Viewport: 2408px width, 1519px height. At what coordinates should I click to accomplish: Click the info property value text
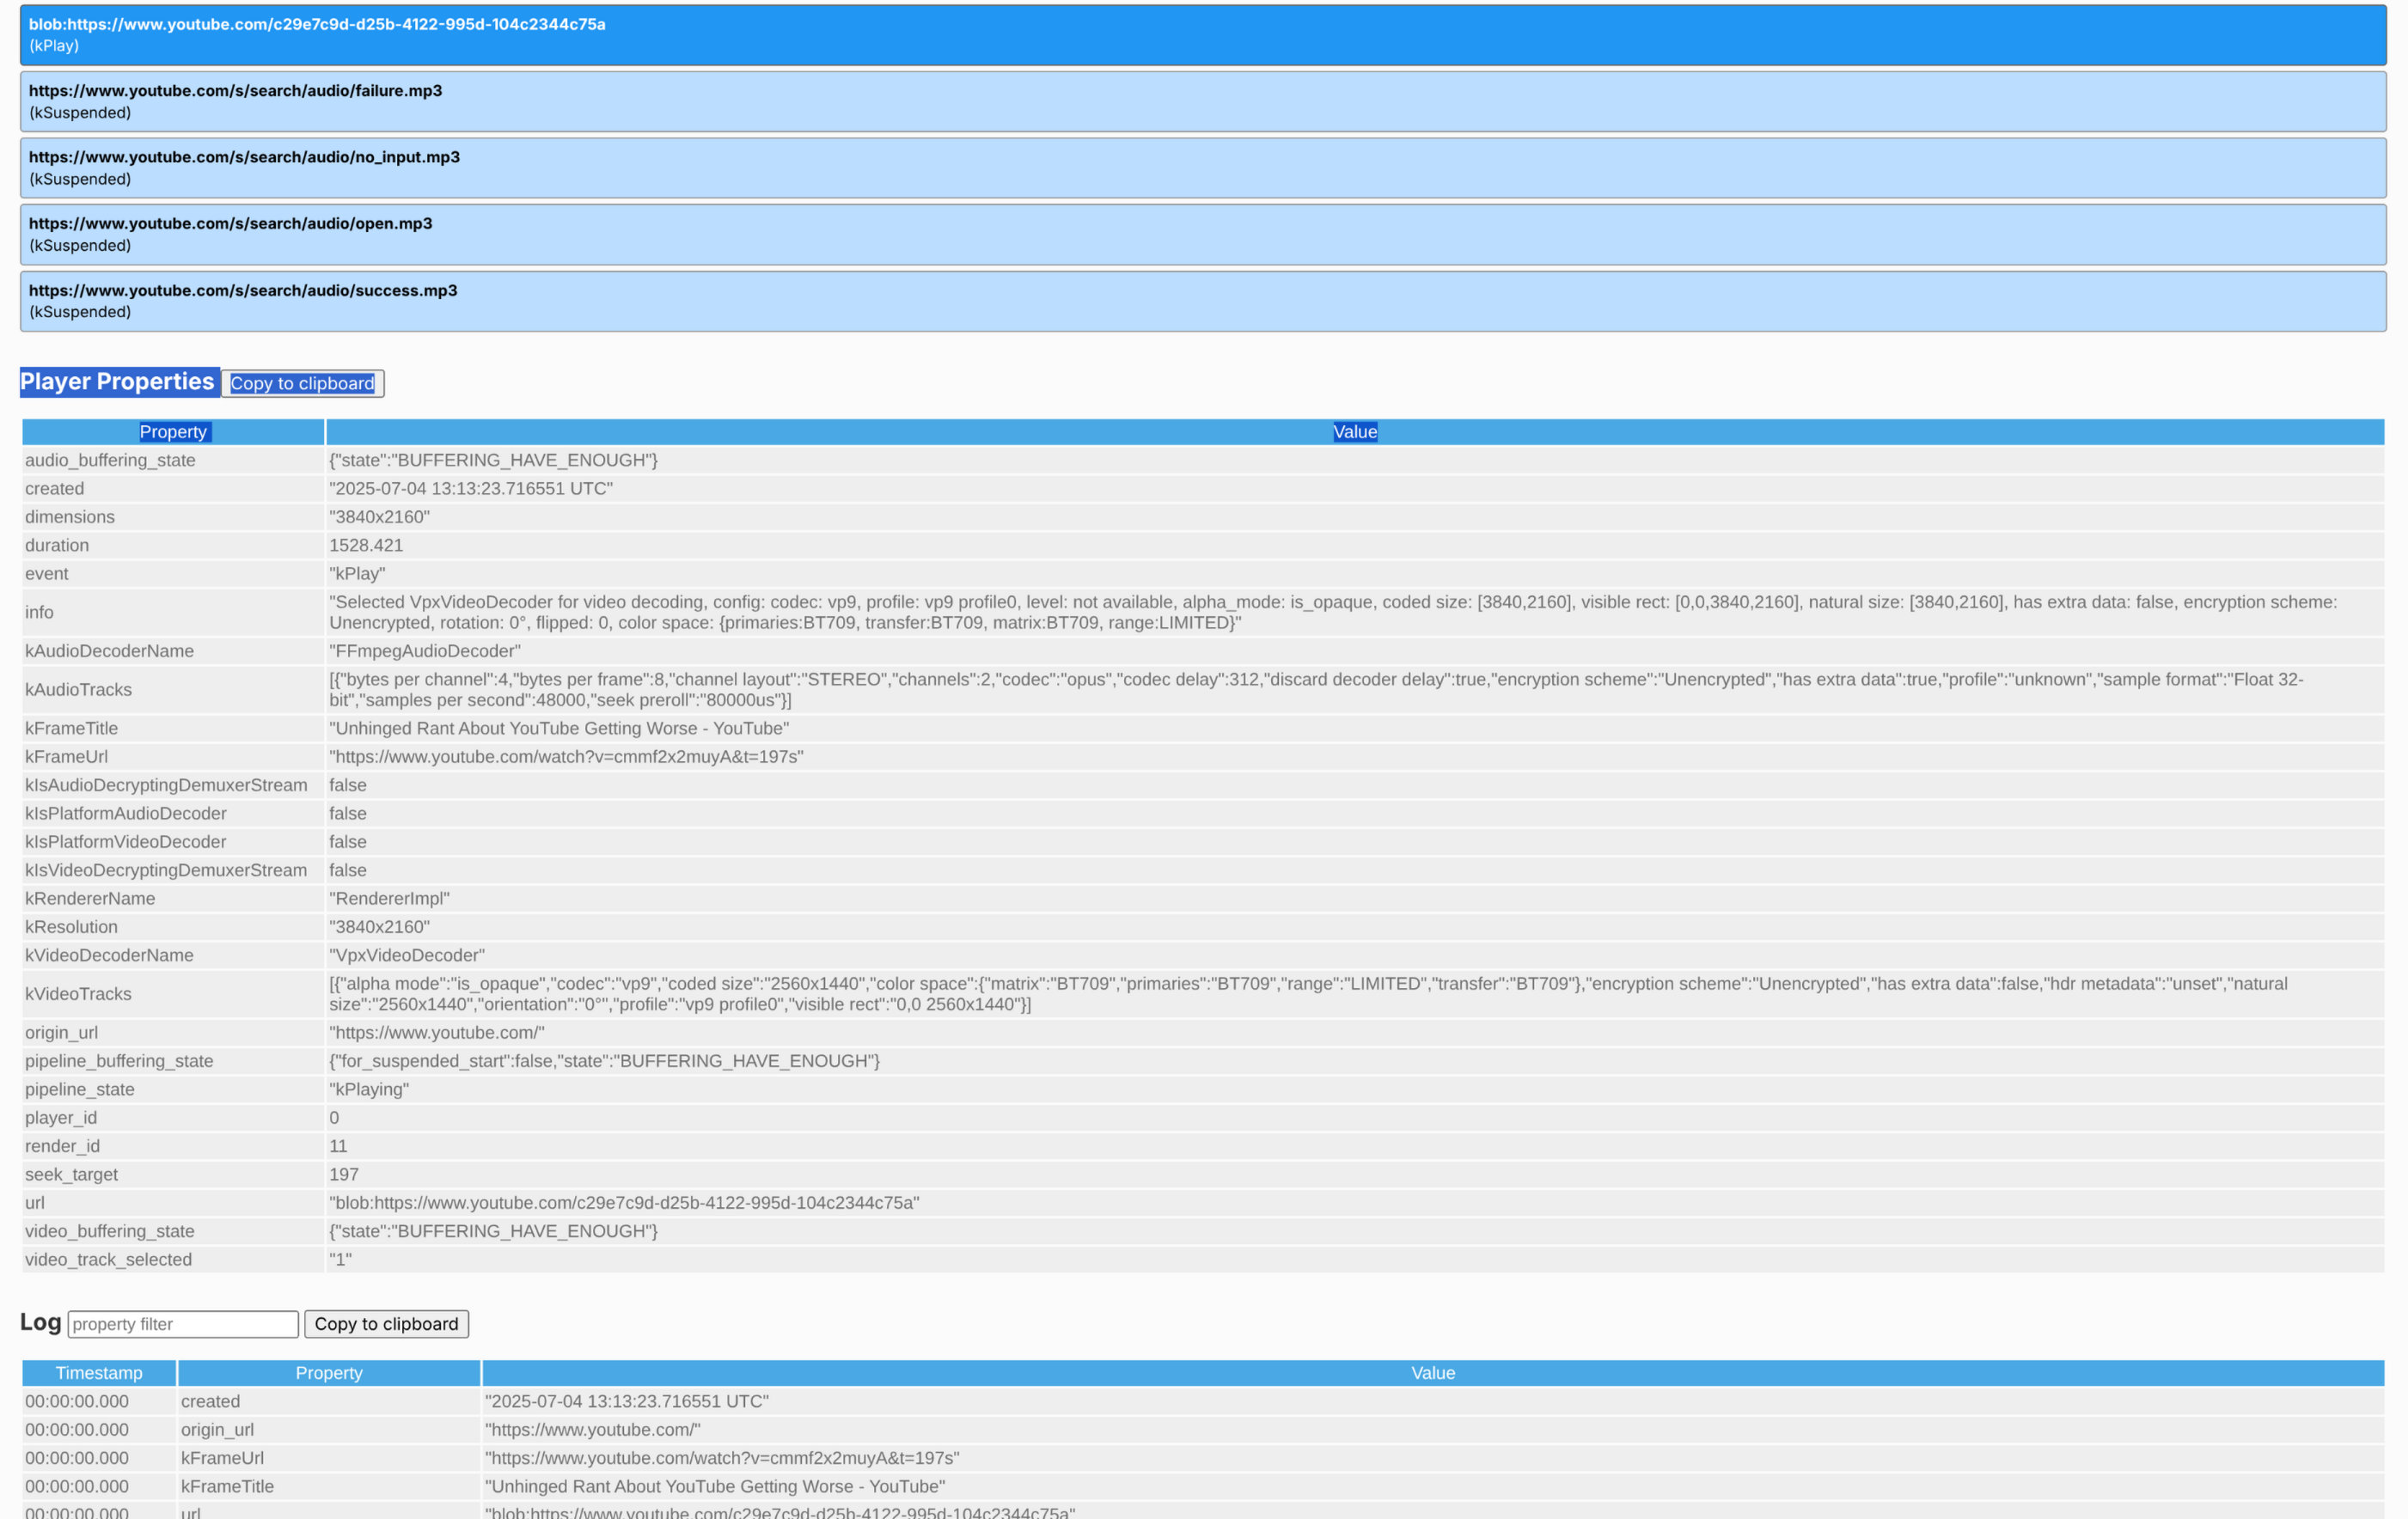point(1332,612)
